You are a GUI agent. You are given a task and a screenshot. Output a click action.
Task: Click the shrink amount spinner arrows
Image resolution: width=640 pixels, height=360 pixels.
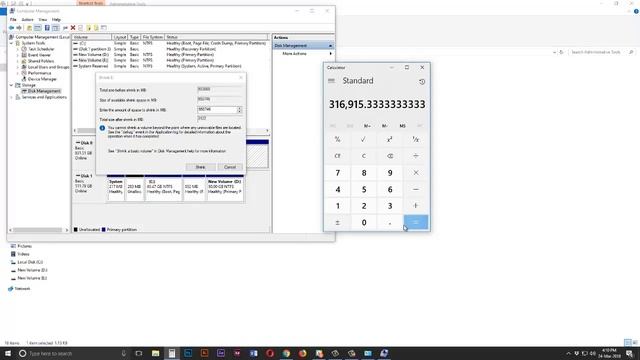[240, 110]
